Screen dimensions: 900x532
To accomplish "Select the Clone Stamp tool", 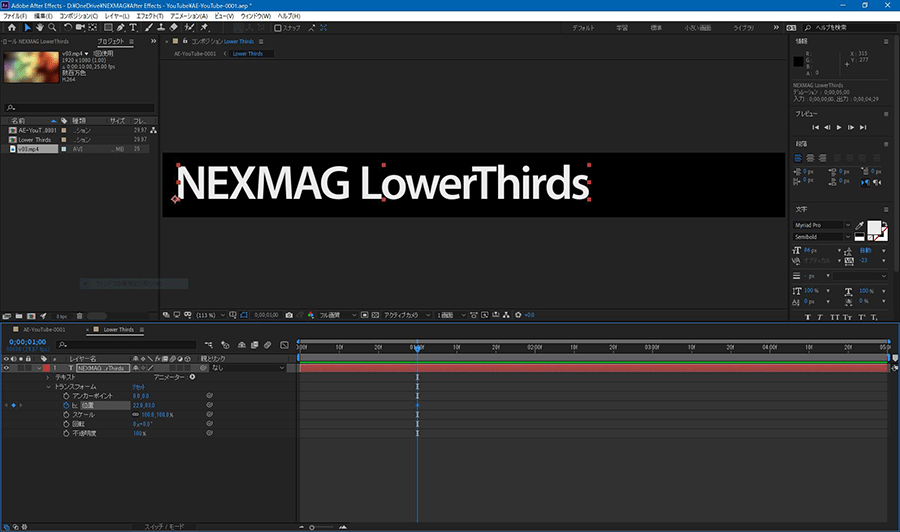I will 161,27.
